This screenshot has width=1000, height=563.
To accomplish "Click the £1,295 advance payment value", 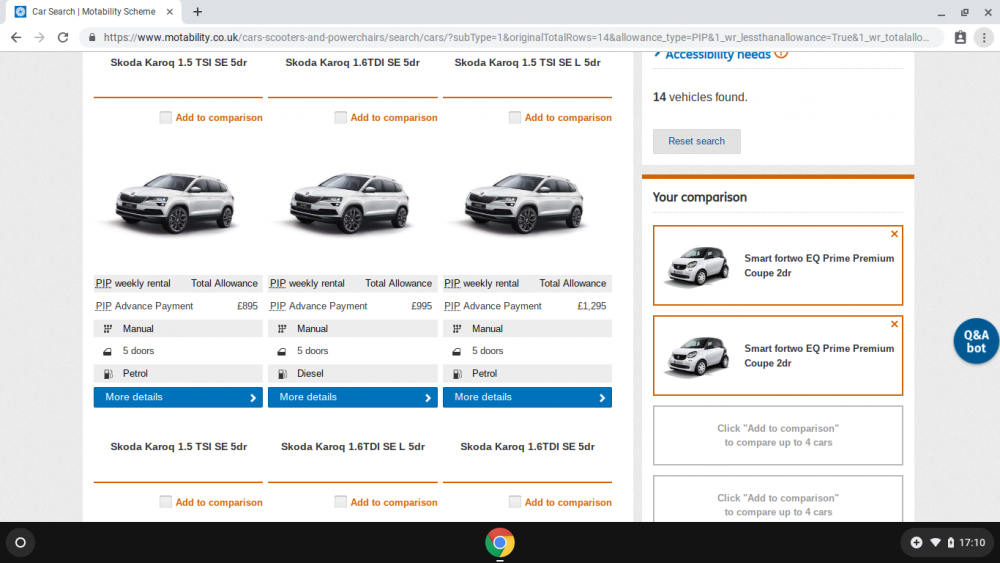I will pos(592,306).
